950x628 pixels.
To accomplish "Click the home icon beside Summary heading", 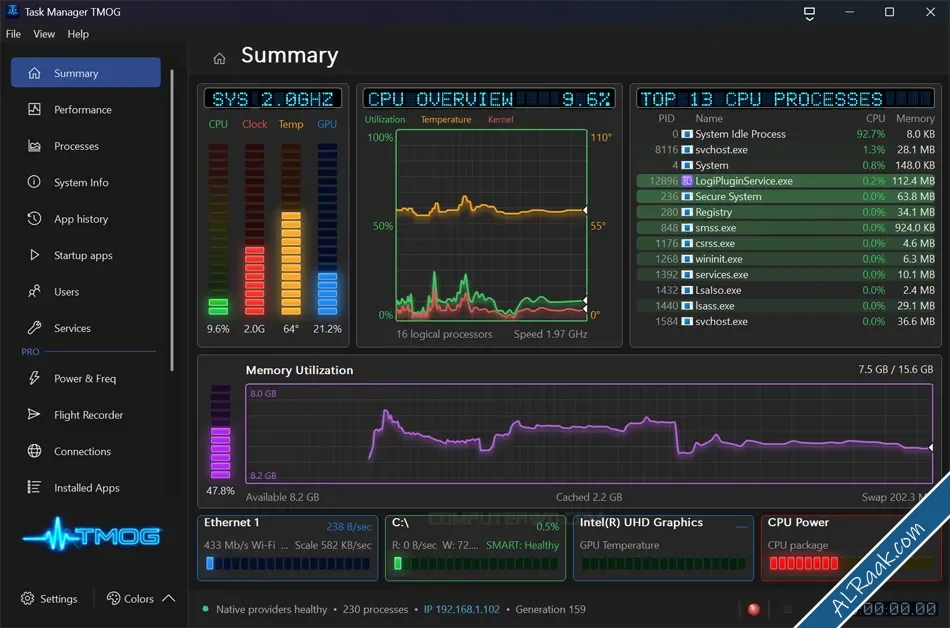I will click(x=219, y=58).
